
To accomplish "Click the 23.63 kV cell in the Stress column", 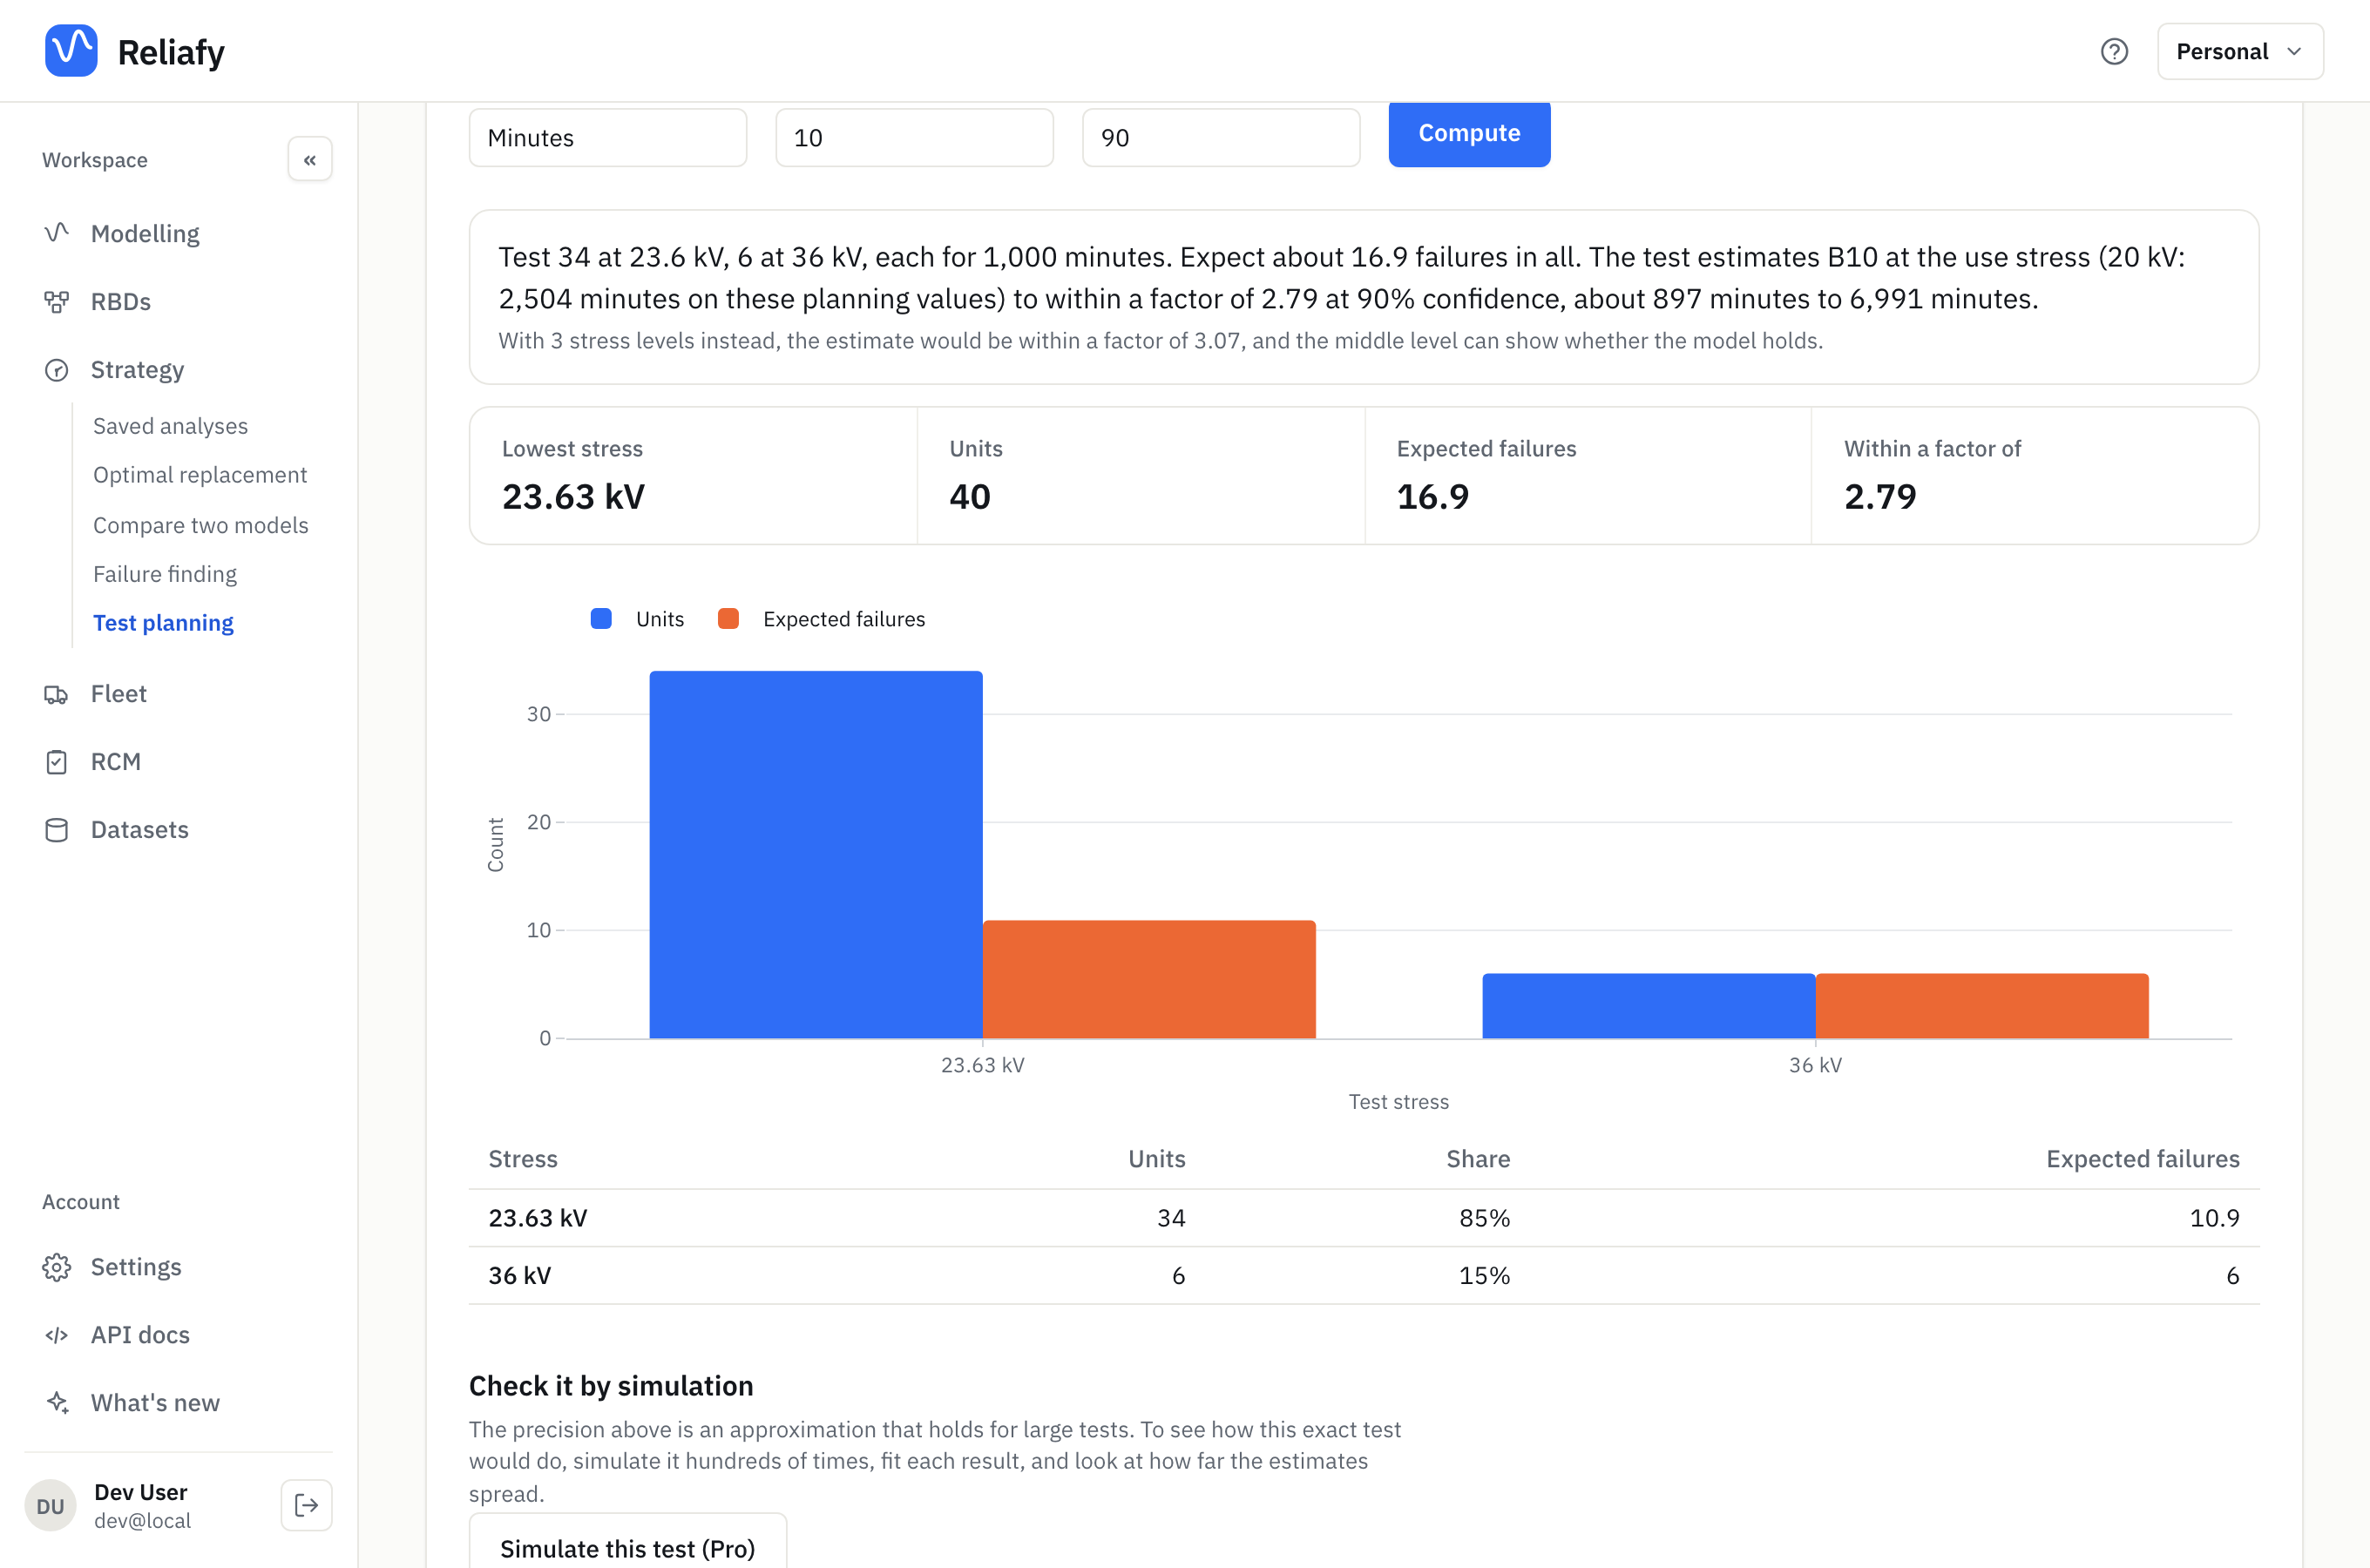I will (538, 1218).
